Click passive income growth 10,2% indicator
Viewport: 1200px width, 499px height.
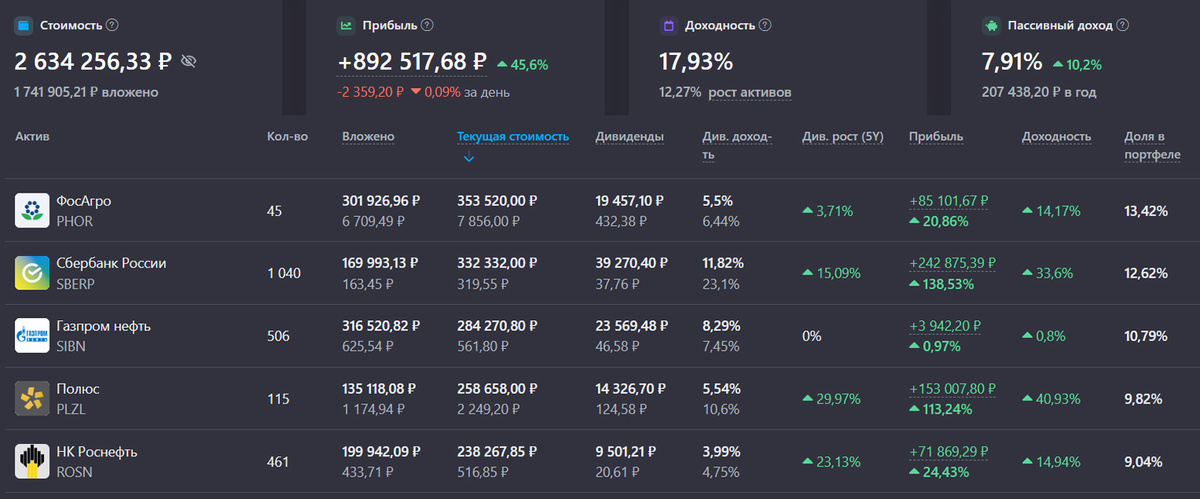point(1077,65)
